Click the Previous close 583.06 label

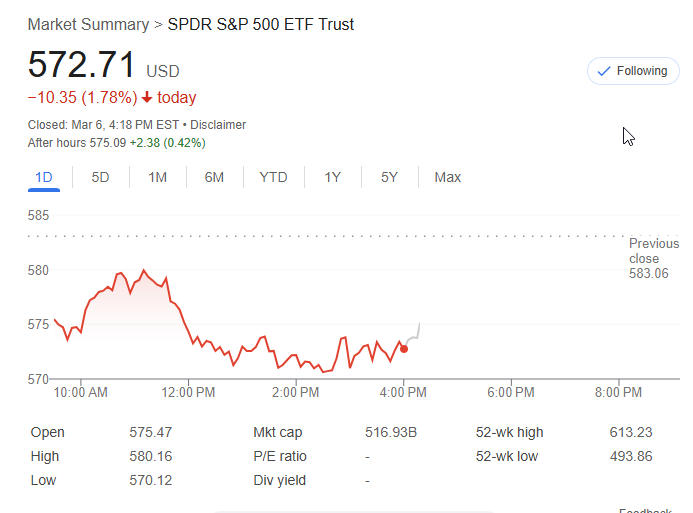[653, 258]
